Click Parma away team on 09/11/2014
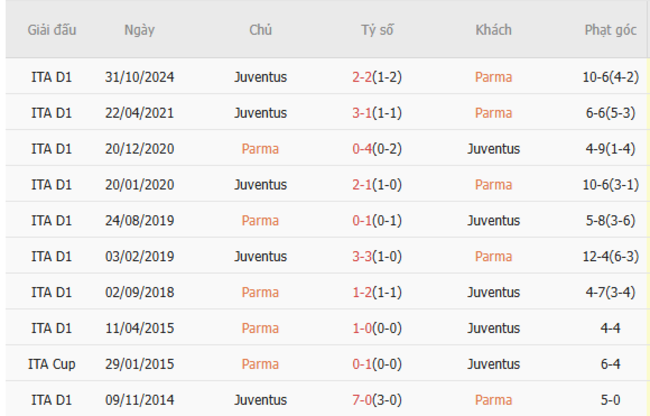650x416 pixels. click(493, 400)
